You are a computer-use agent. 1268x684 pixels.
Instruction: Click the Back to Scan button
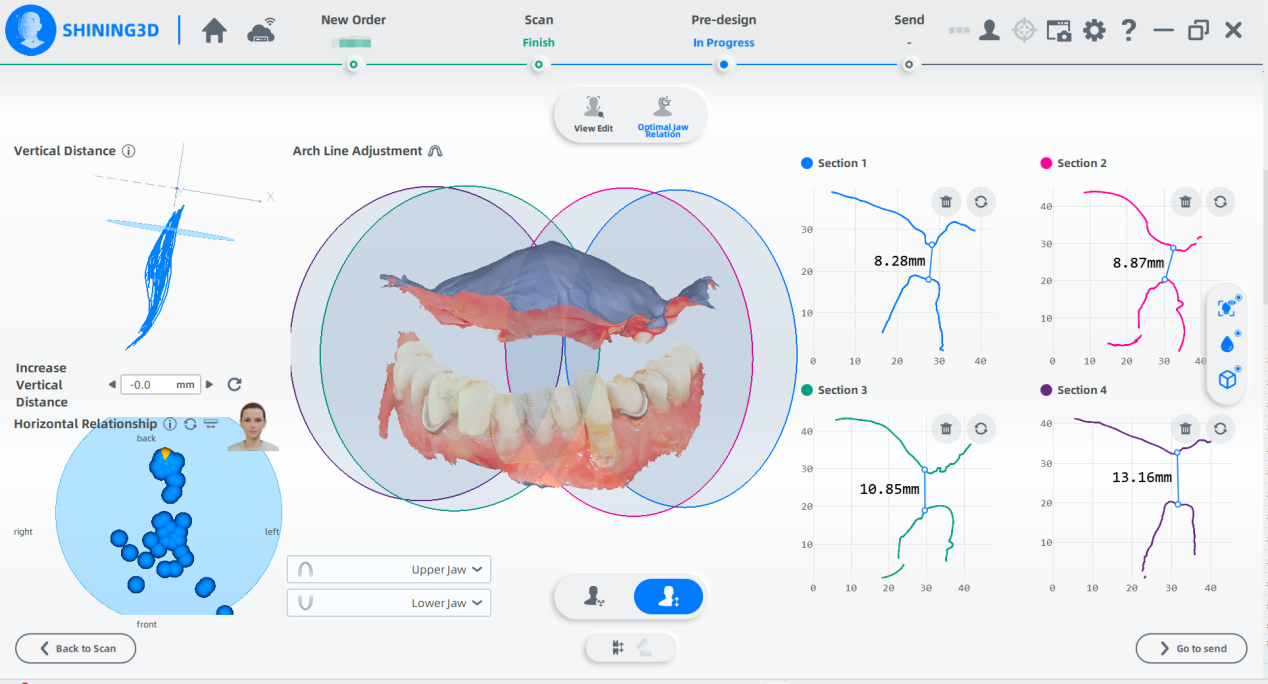tap(76, 648)
